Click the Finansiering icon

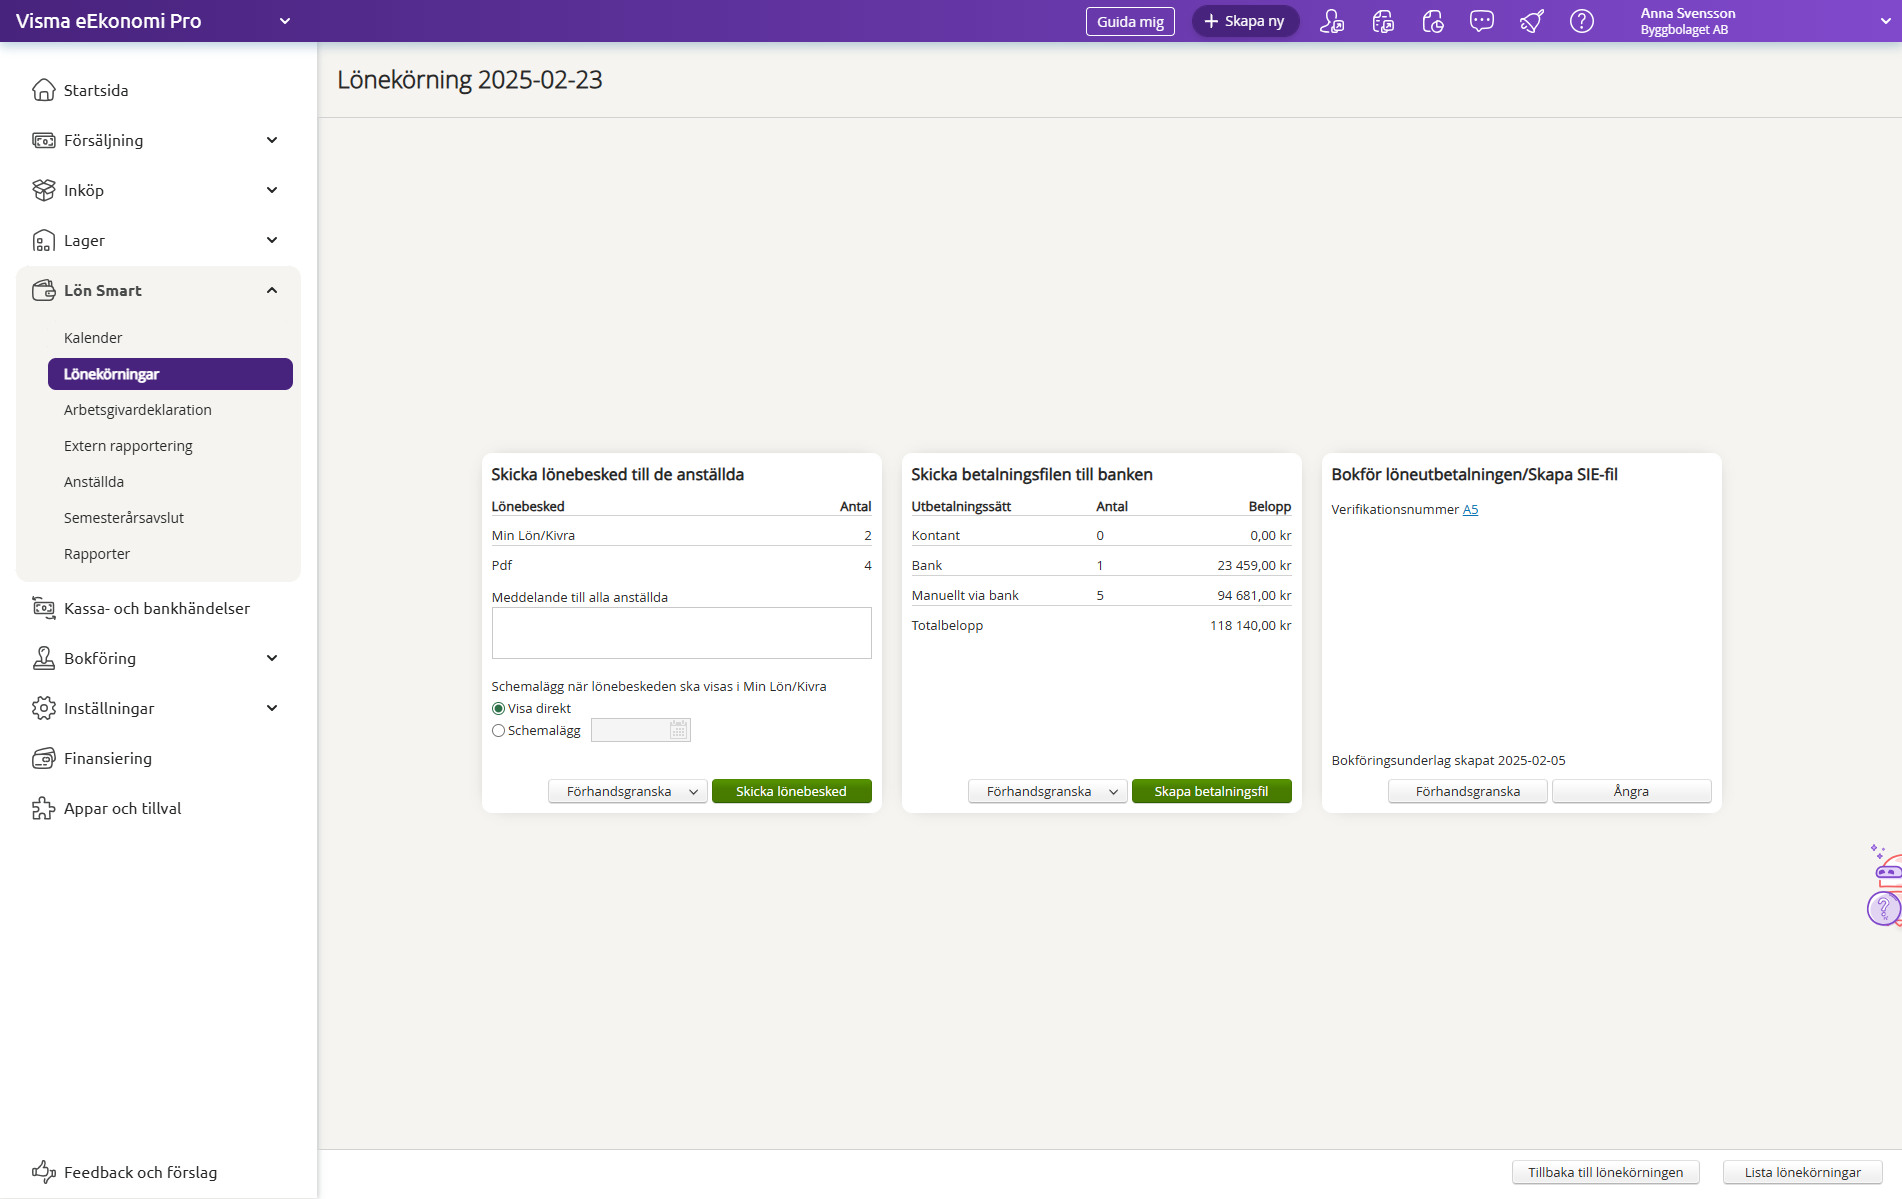point(43,758)
